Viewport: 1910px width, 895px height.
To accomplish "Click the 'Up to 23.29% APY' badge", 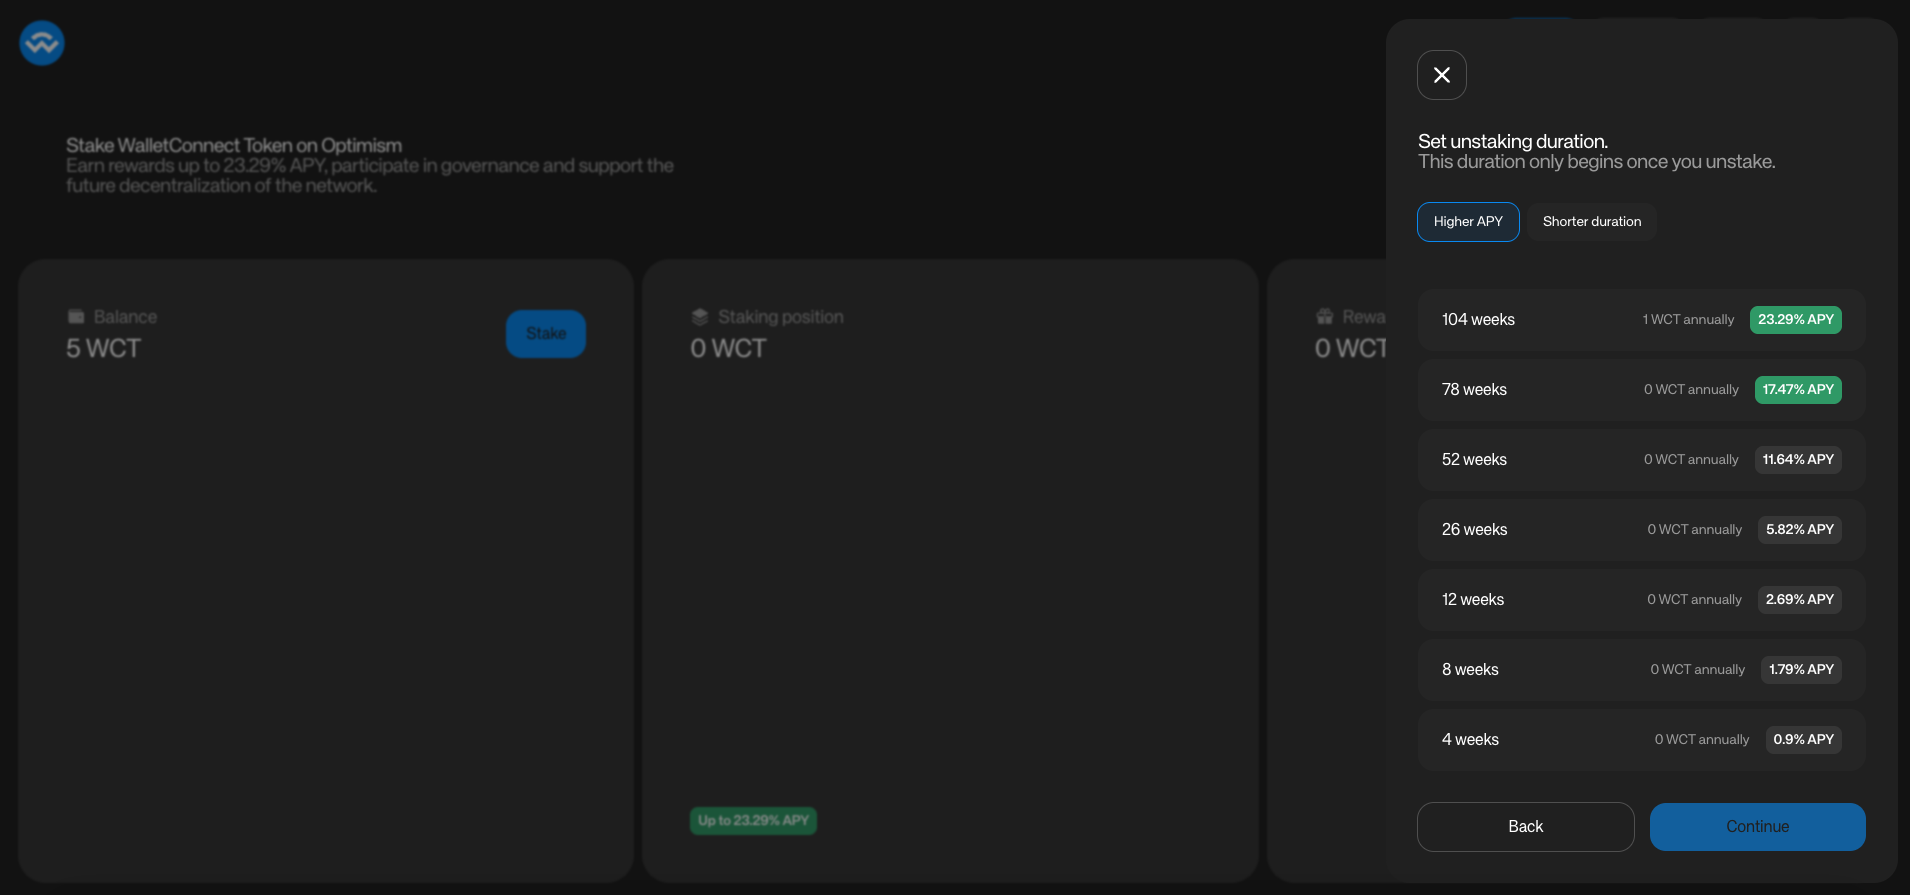I will click(x=753, y=821).
